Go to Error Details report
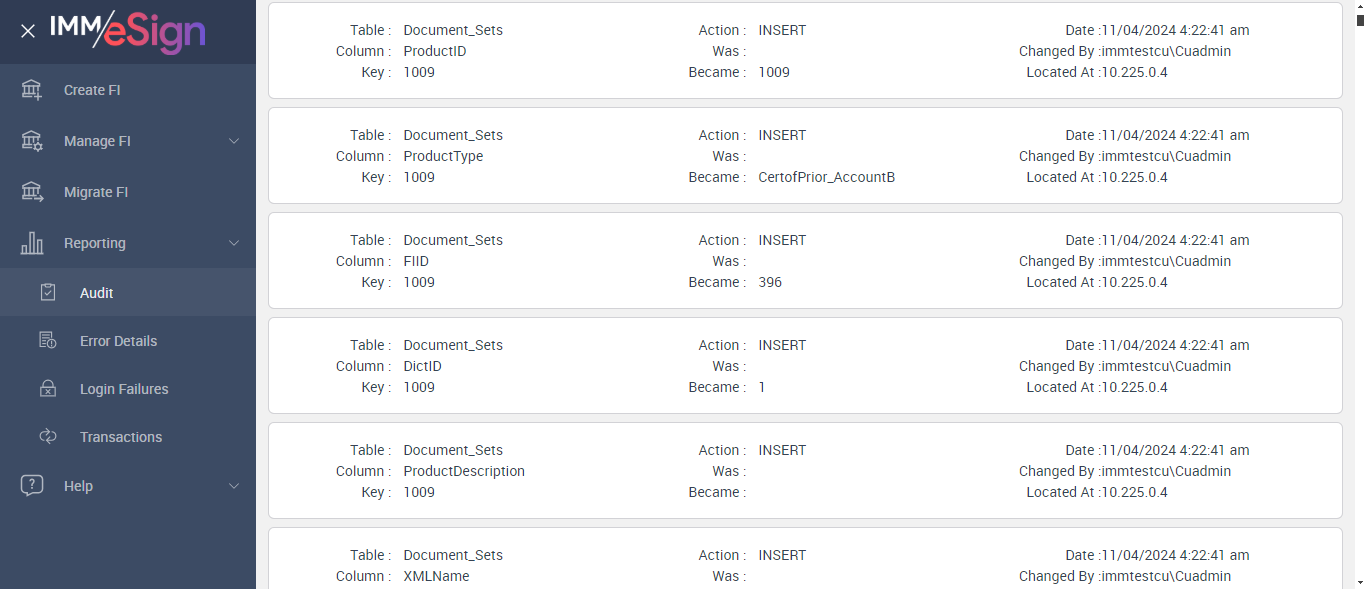Image resolution: width=1366 pixels, height=589 pixels. pos(118,341)
